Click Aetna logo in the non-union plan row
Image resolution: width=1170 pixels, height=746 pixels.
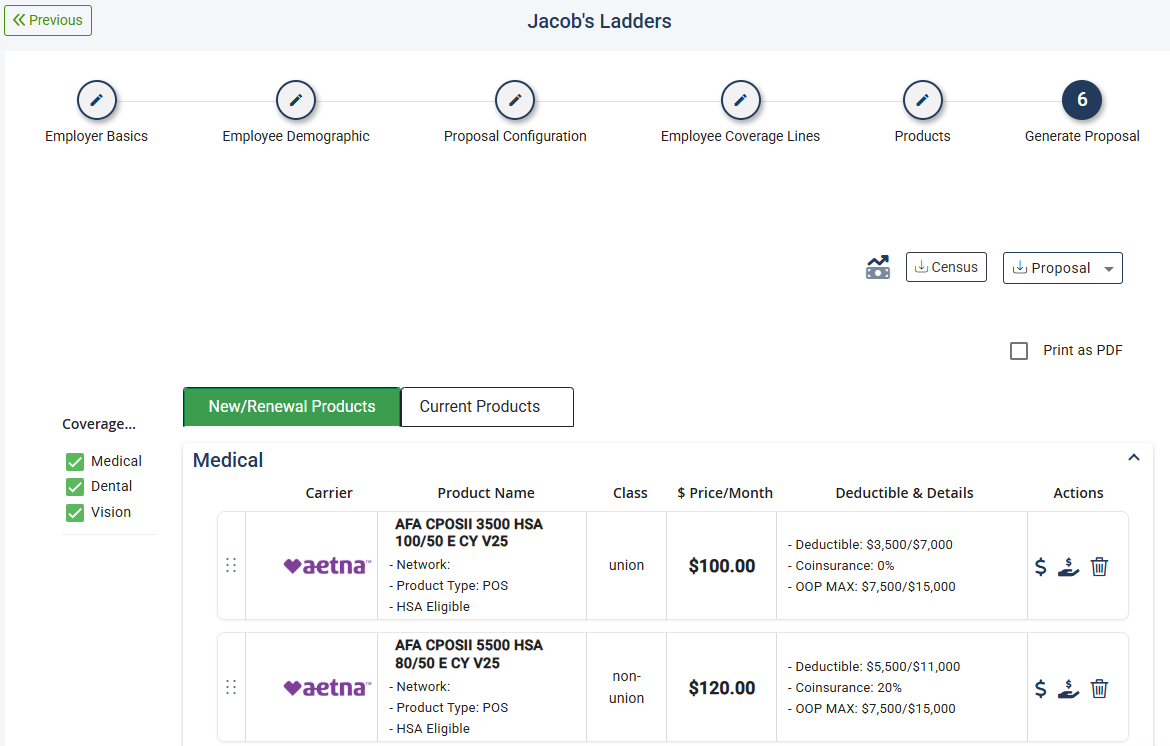pos(327,688)
